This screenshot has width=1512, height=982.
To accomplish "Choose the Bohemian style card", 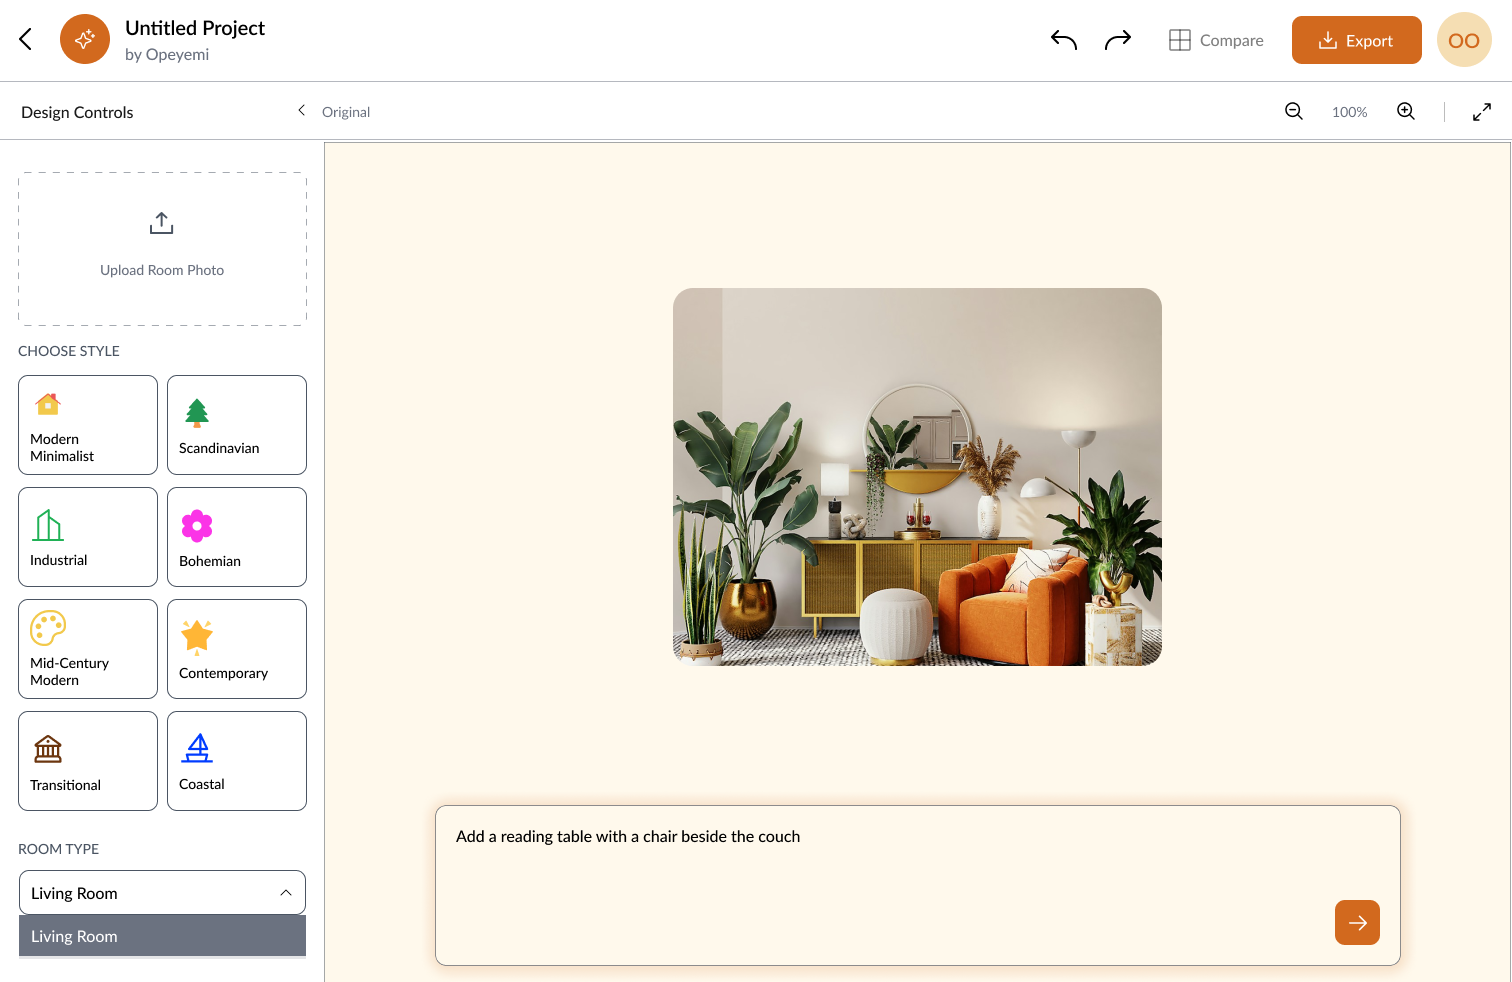I will (237, 537).
